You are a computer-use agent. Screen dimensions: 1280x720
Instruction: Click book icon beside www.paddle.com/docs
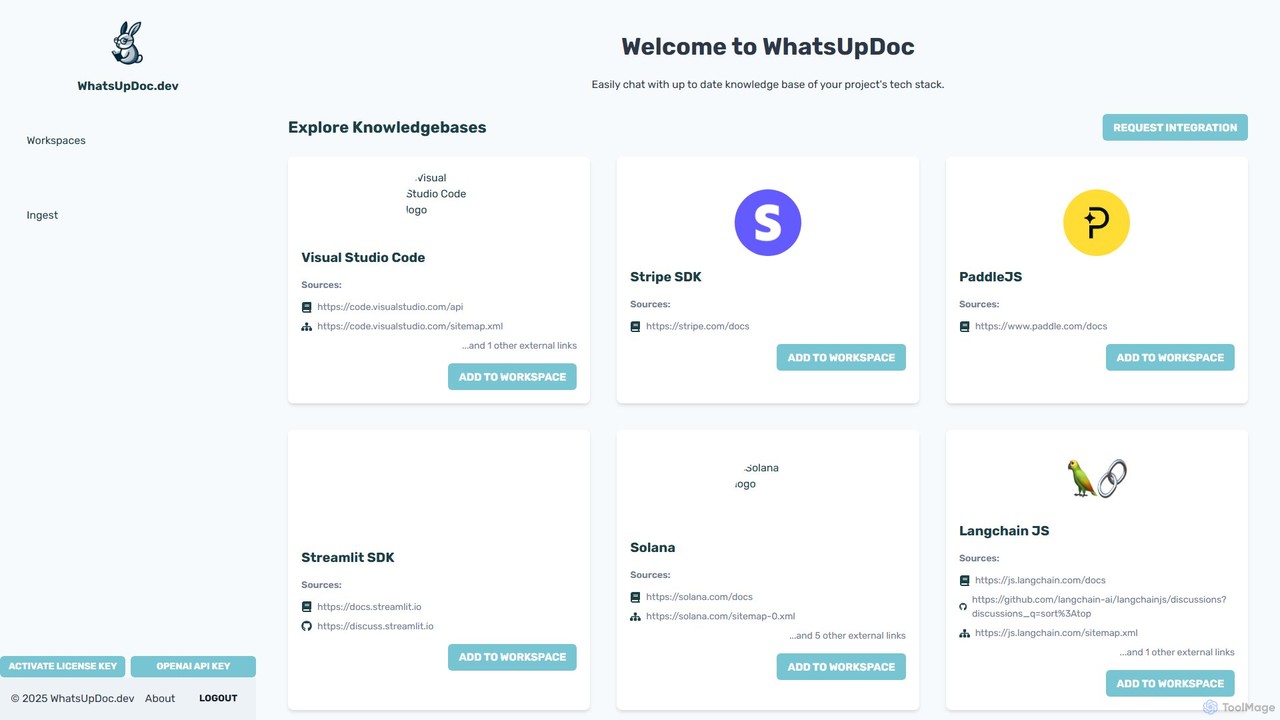[965, 326]
